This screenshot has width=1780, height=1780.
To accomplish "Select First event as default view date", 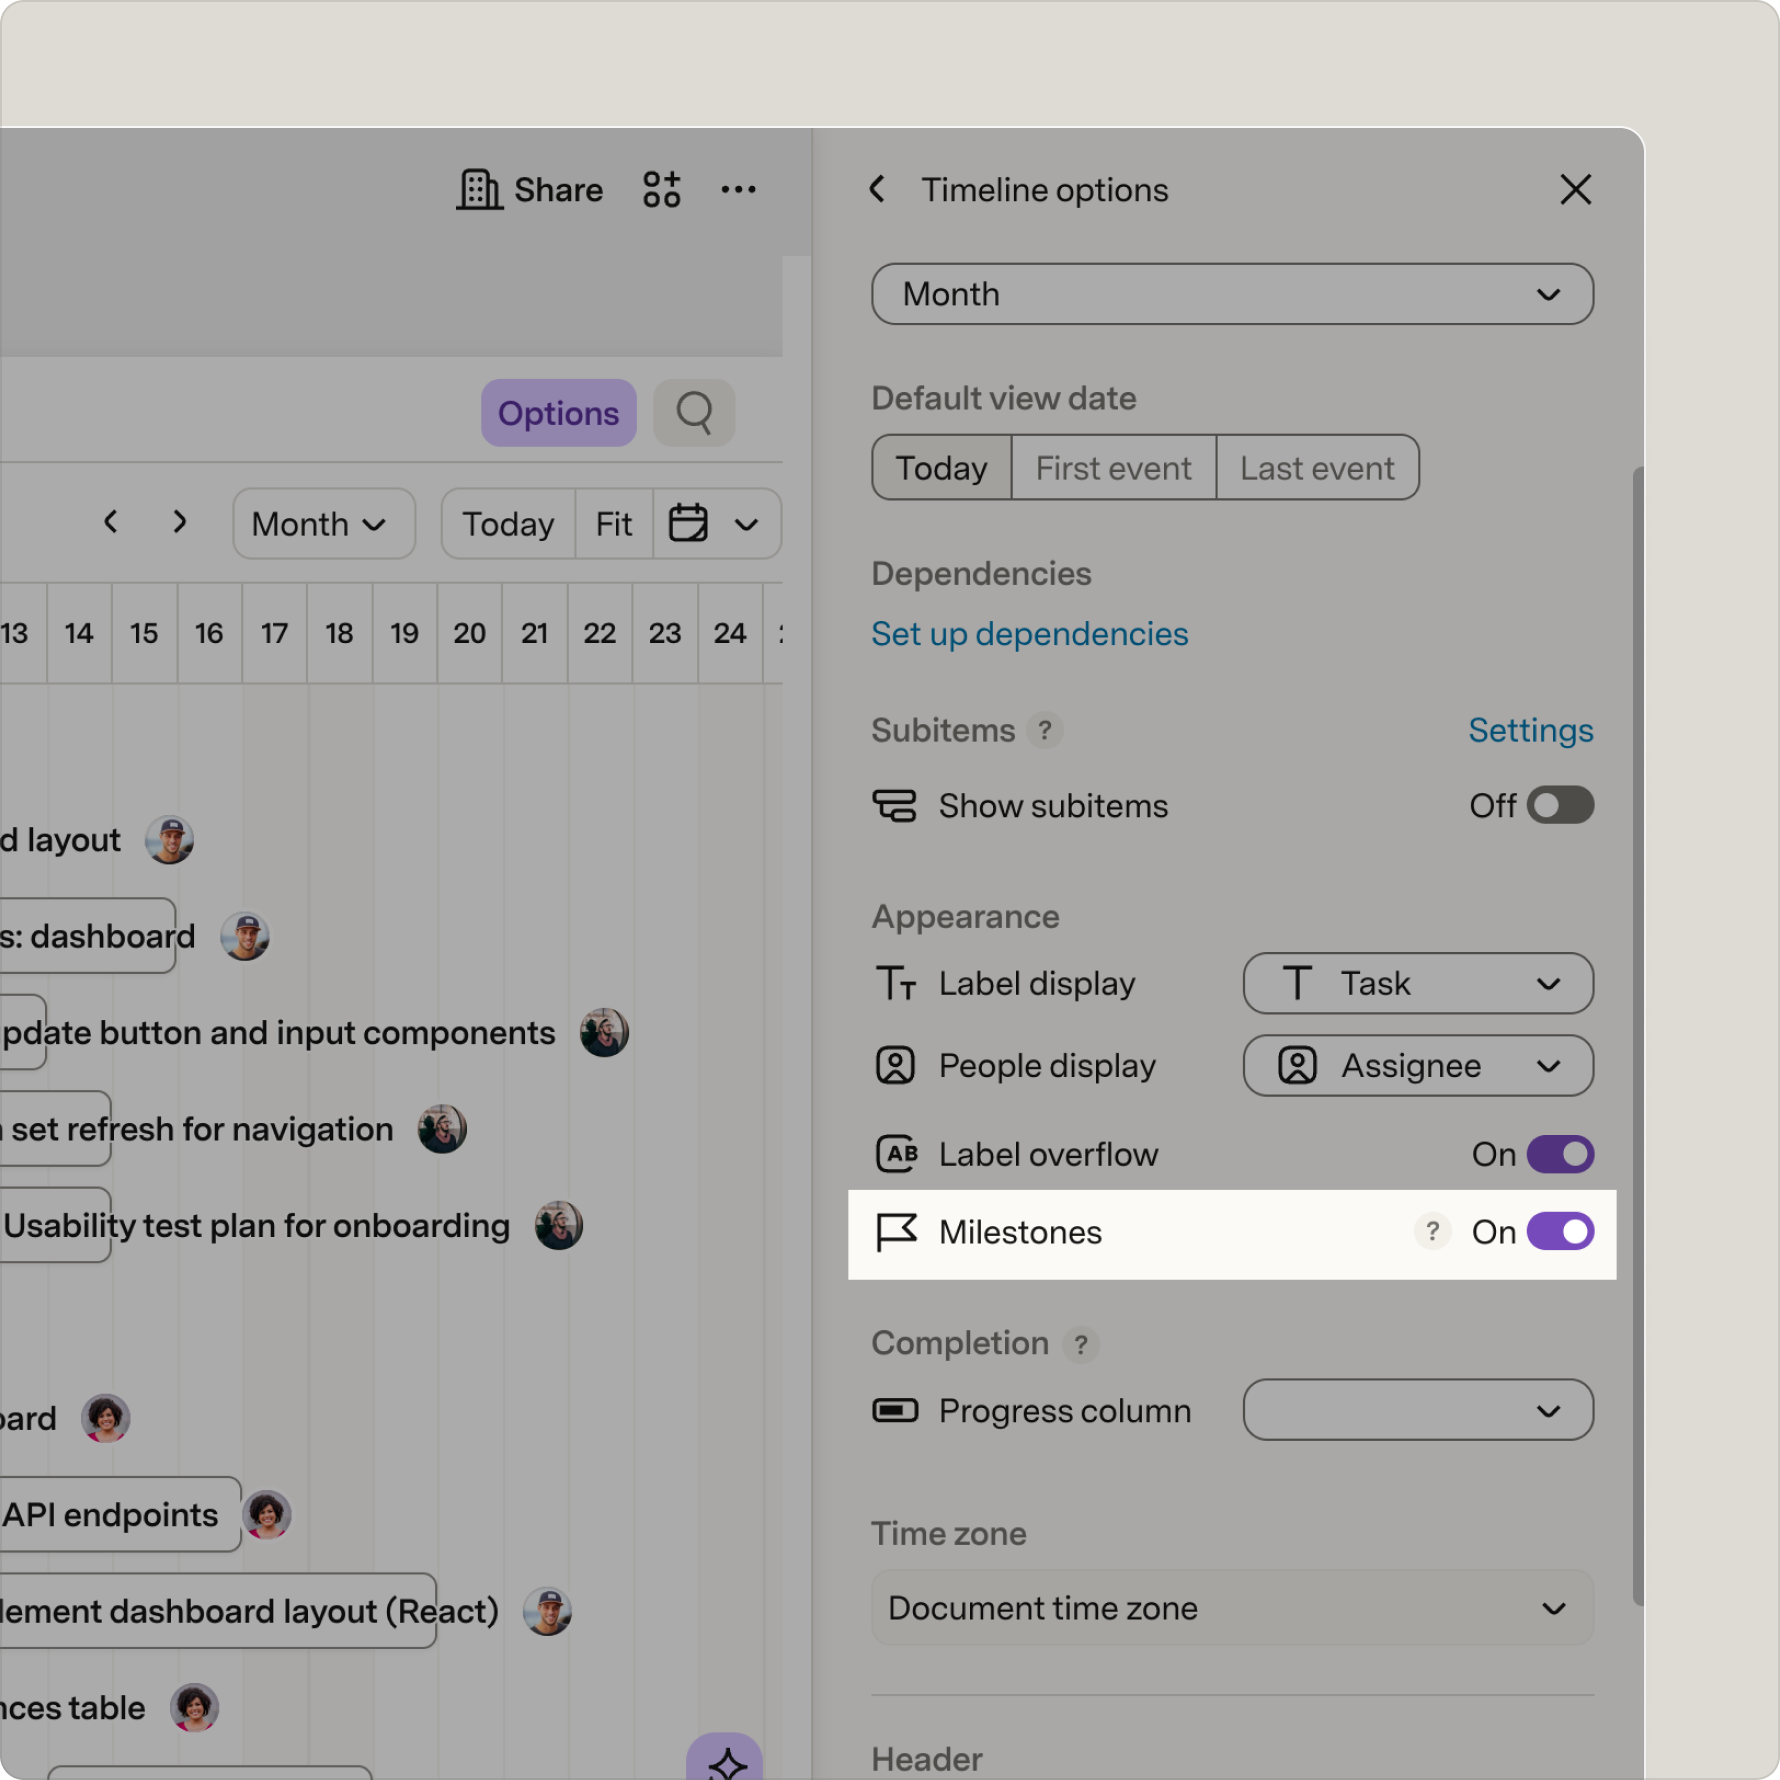I will [x=1114, y=468].
